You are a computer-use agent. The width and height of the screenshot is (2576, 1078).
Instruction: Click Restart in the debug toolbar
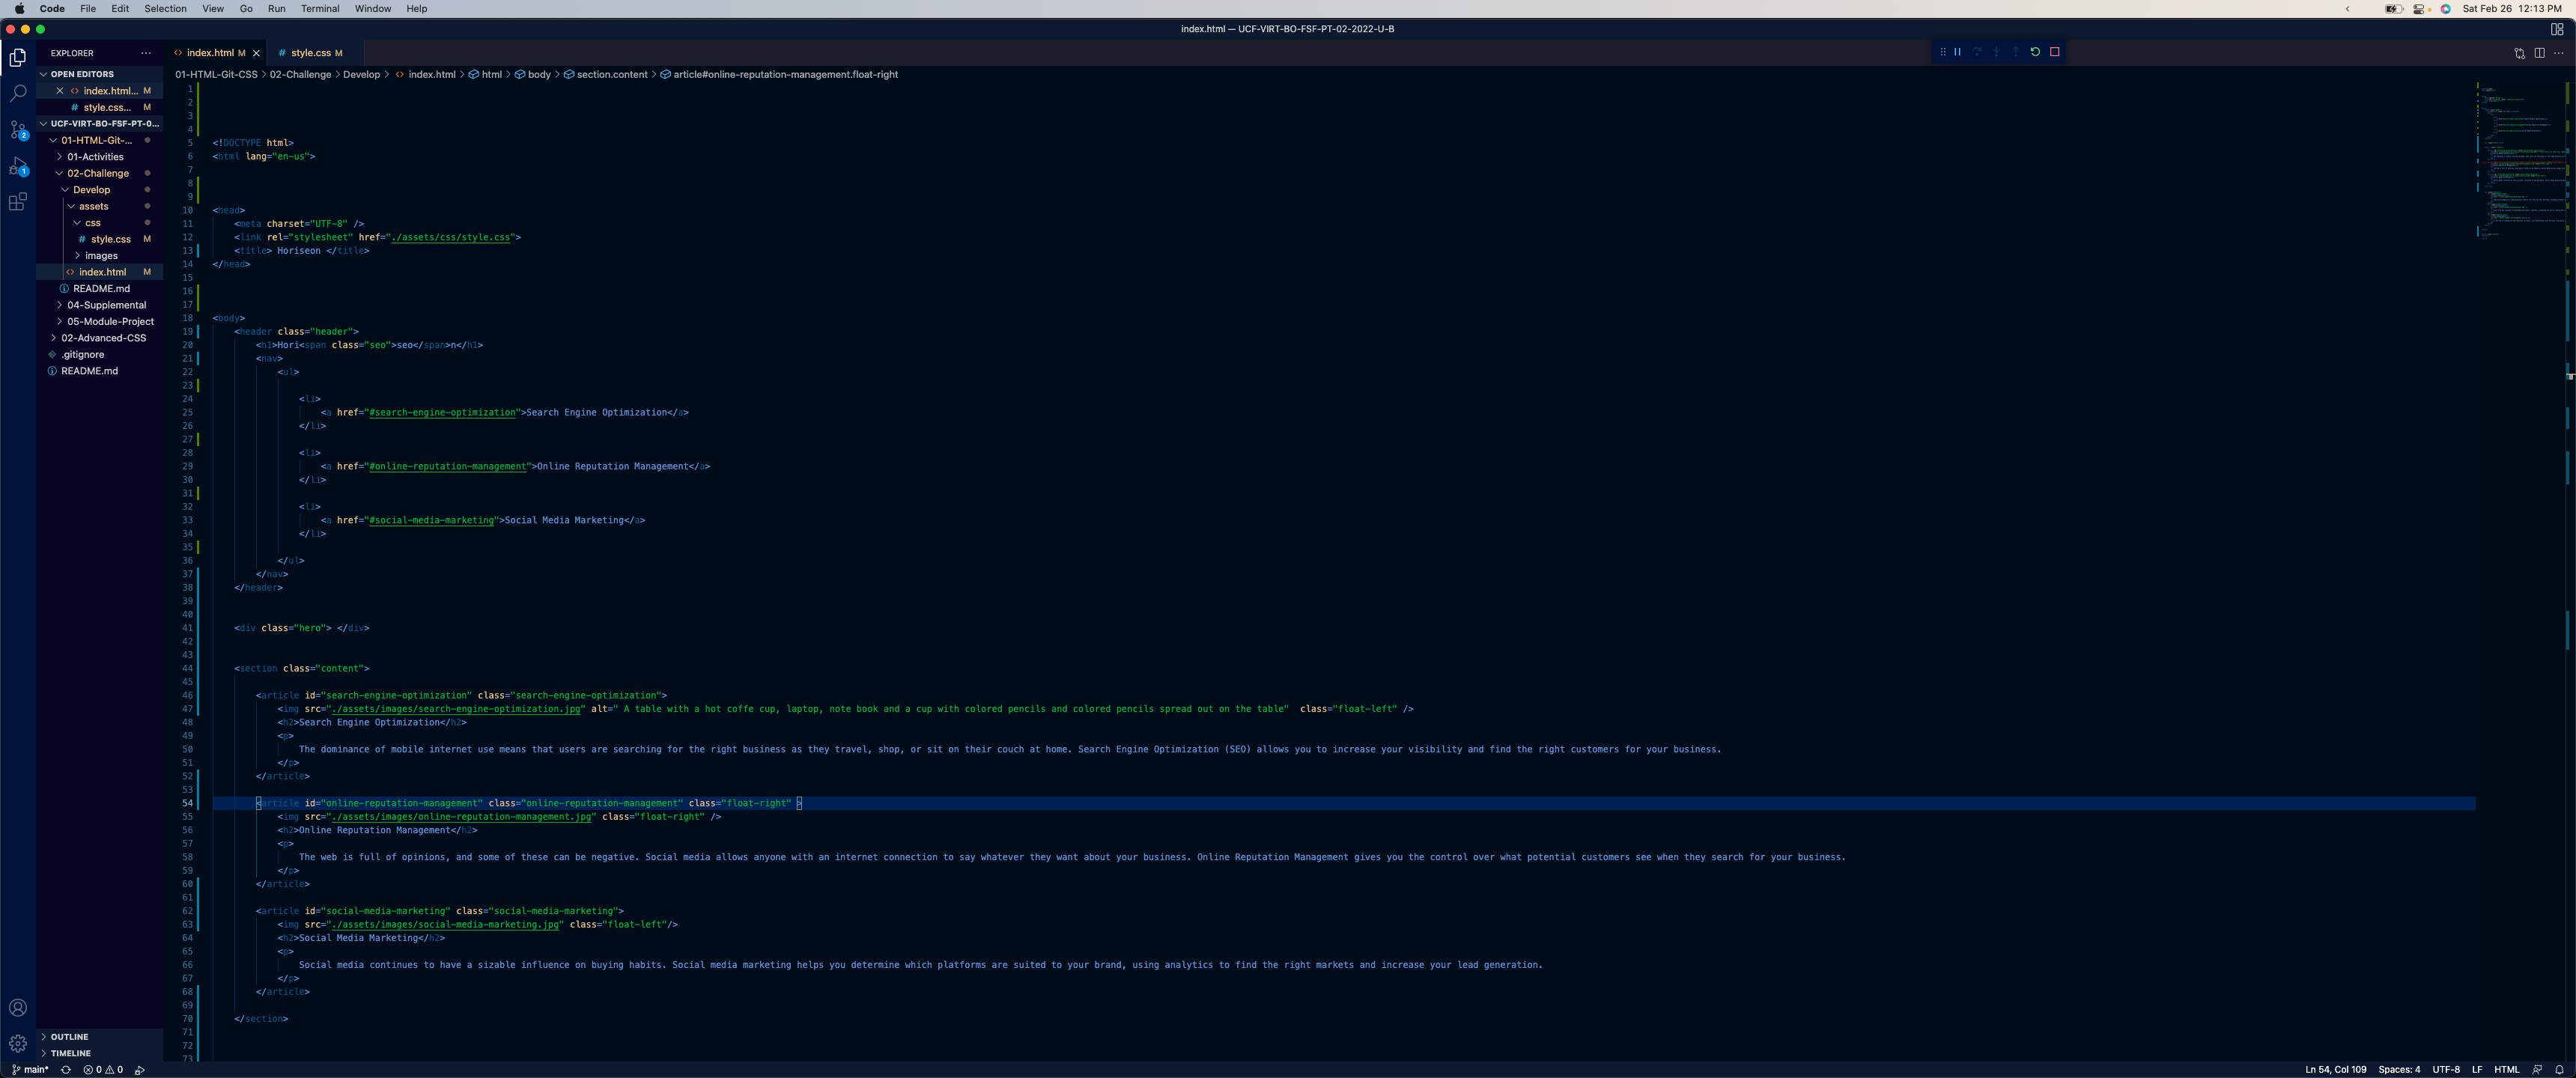[x=2035, y=51]
